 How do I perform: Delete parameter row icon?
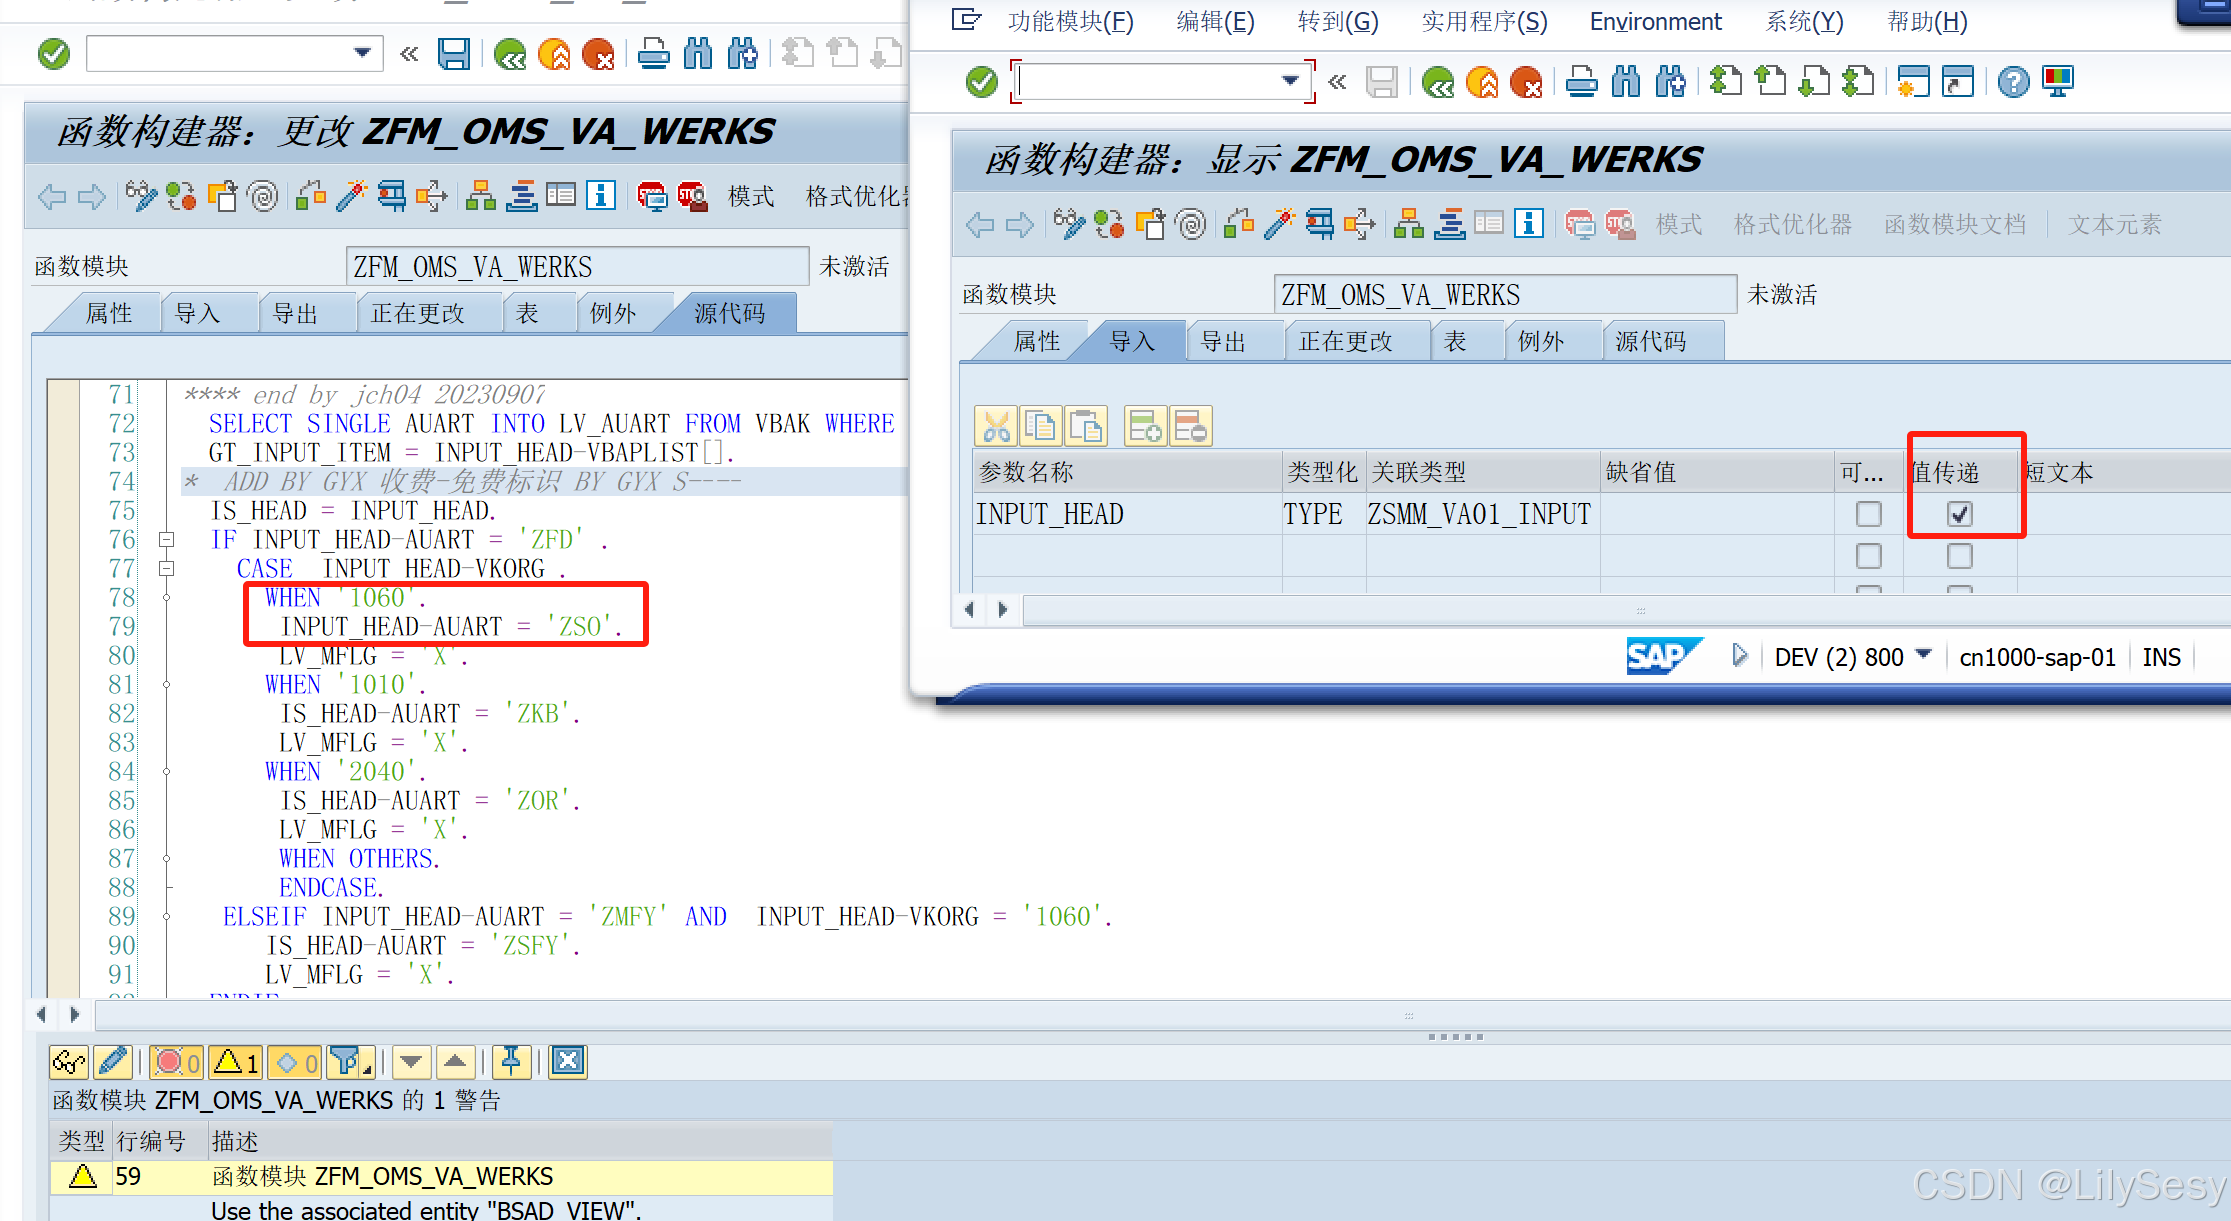coord(1190,425)
